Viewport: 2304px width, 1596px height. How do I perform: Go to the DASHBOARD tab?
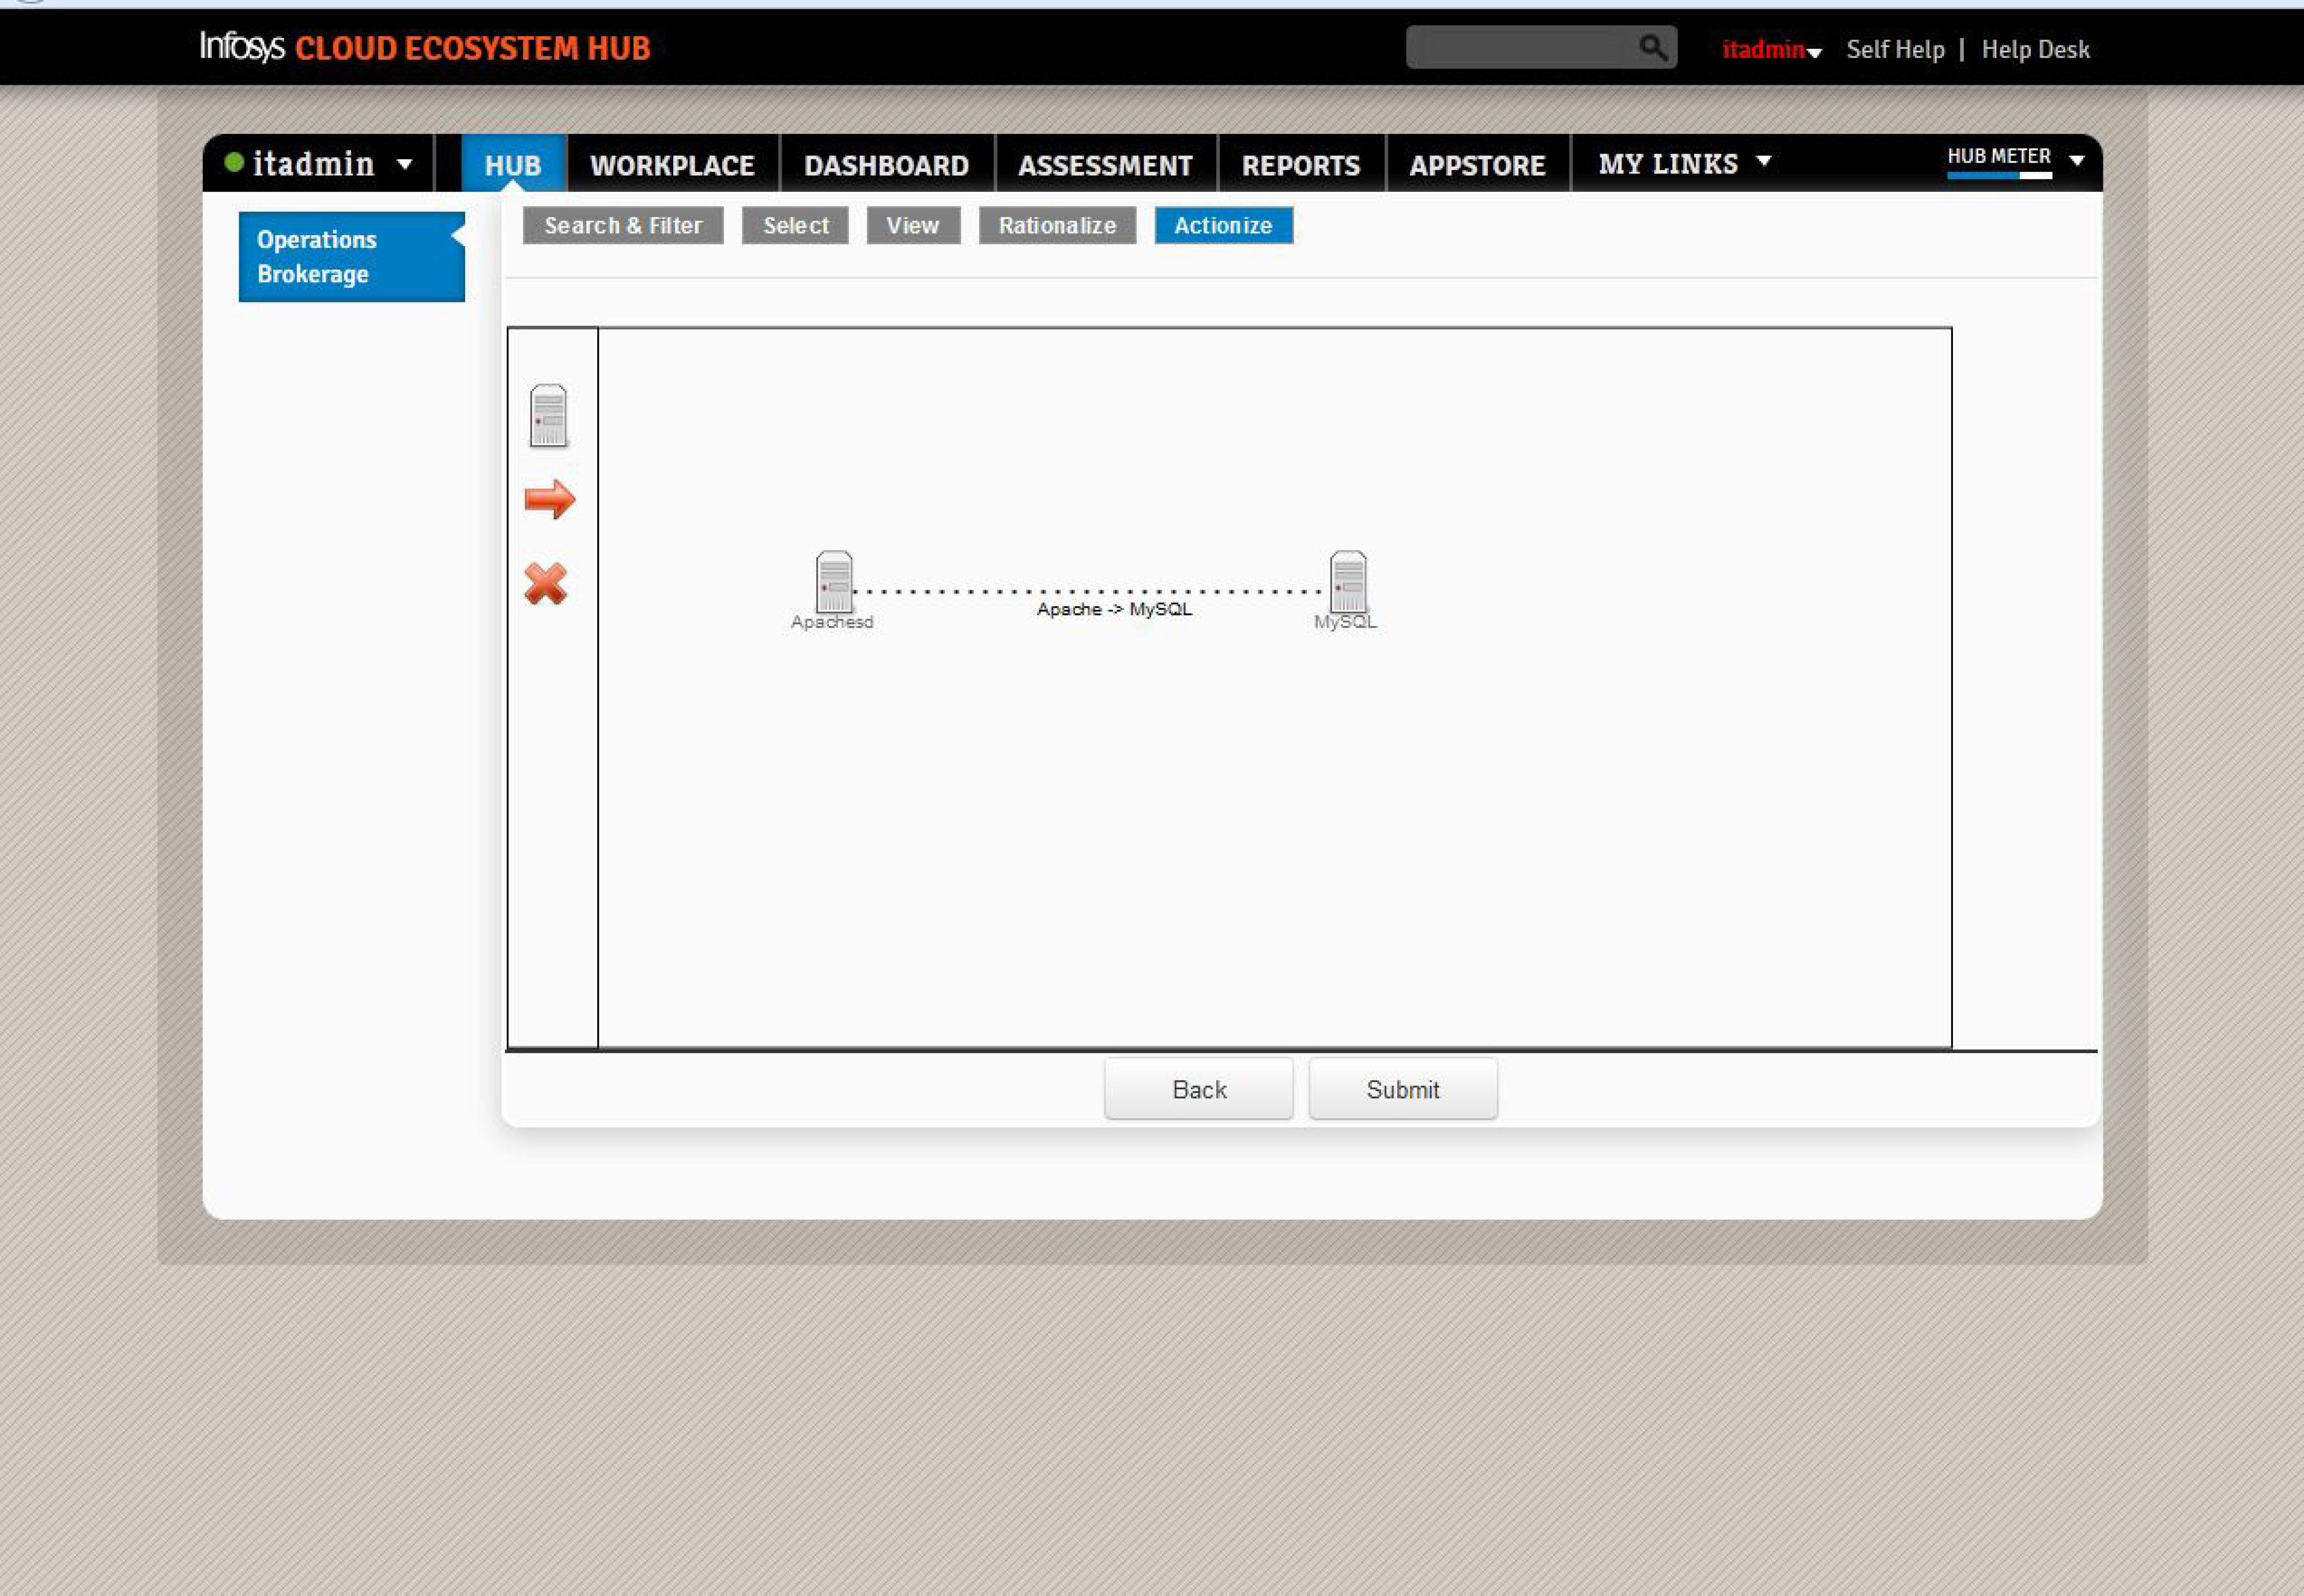point(886,165)
